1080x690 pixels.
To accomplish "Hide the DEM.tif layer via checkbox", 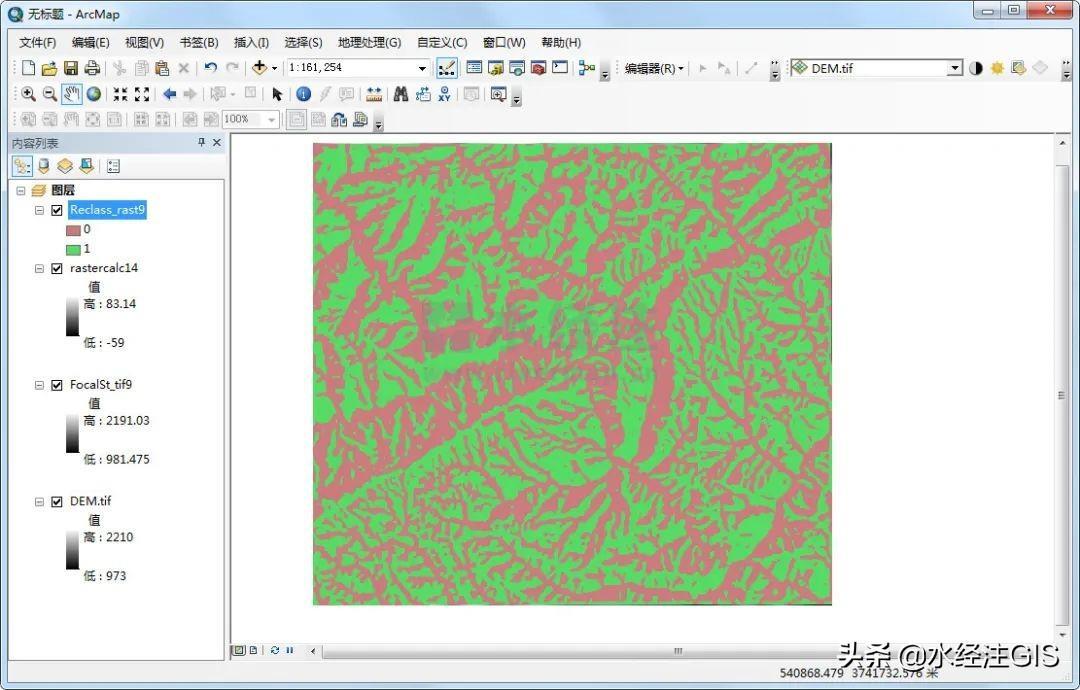I will click(x=57, y=501).
